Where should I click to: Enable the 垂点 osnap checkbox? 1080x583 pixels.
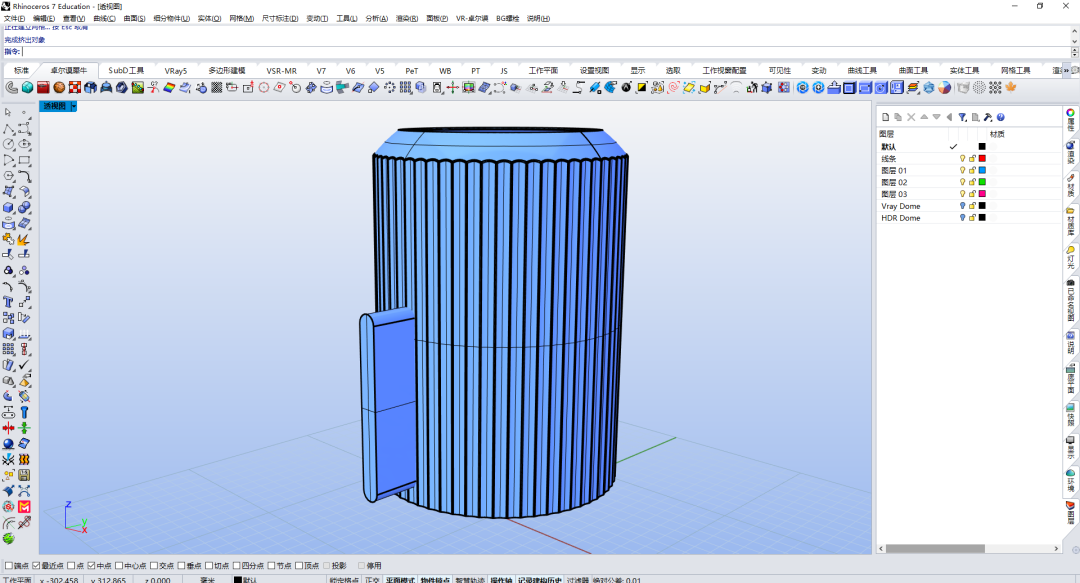[181, 566]
